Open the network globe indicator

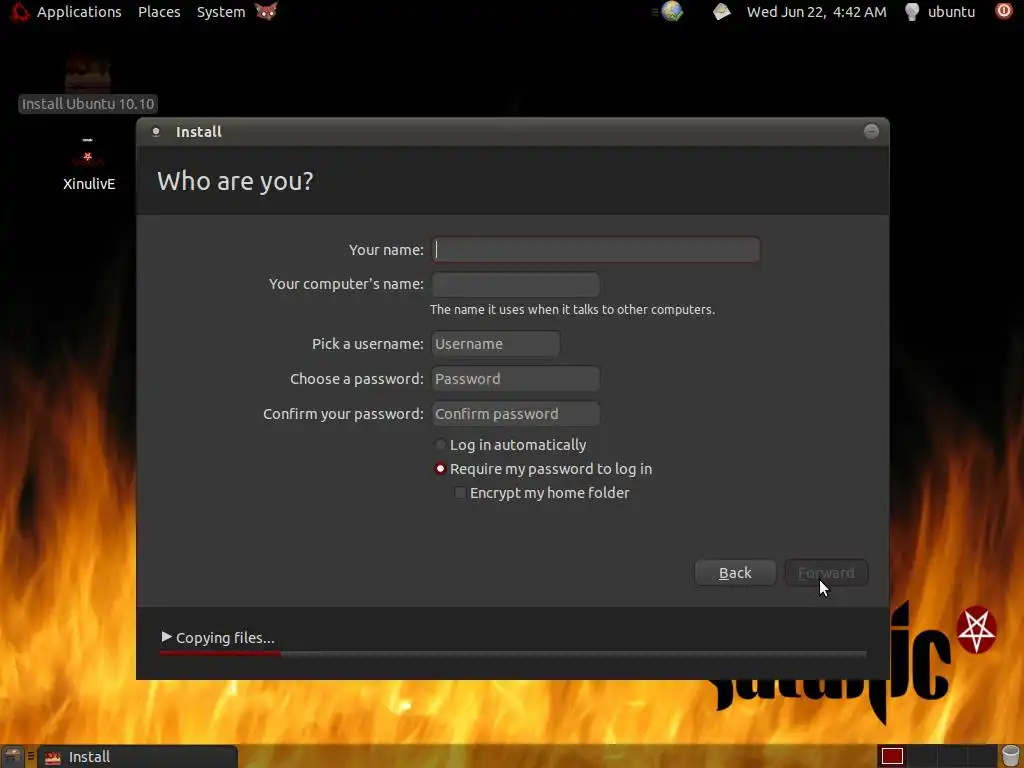671,11
